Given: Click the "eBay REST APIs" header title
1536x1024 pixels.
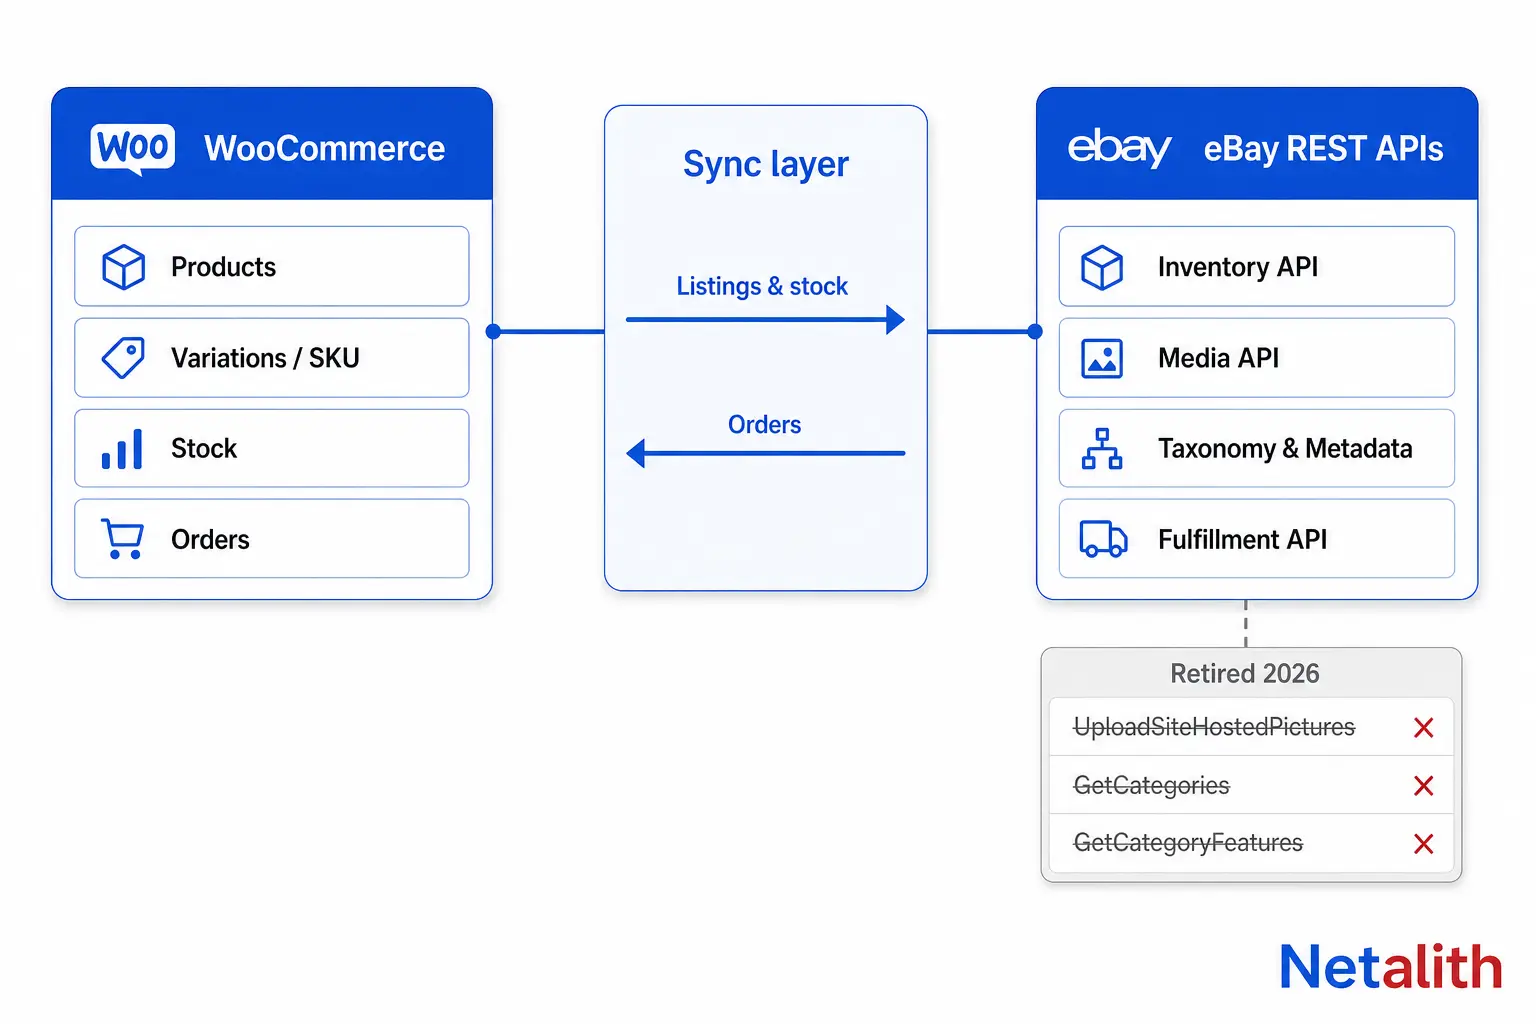Looking at the screenshot, I should (x=1323, y=149).
